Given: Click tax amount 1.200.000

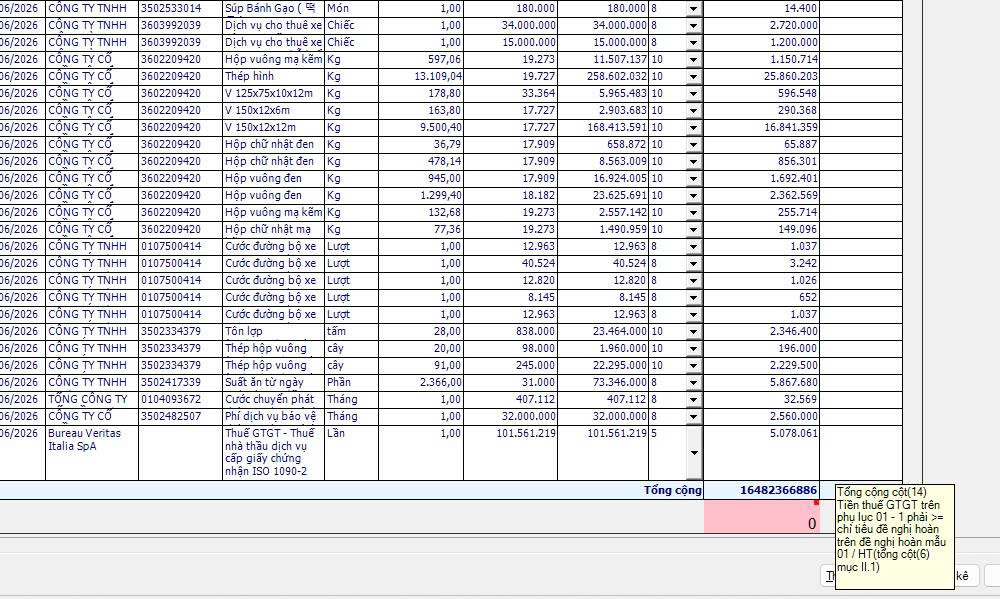Looking at the screenshot, I should pyautogui.click(x=761, y=43).
